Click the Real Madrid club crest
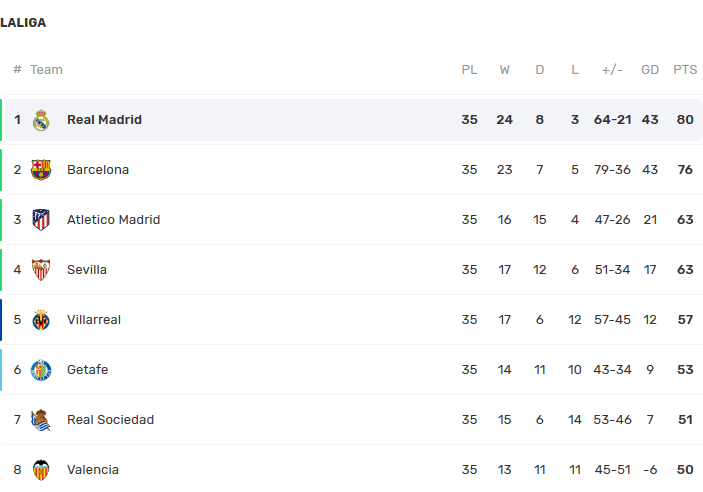Viewport: 703px width, 492px height. pyautogui.click(x=41, y=120)
